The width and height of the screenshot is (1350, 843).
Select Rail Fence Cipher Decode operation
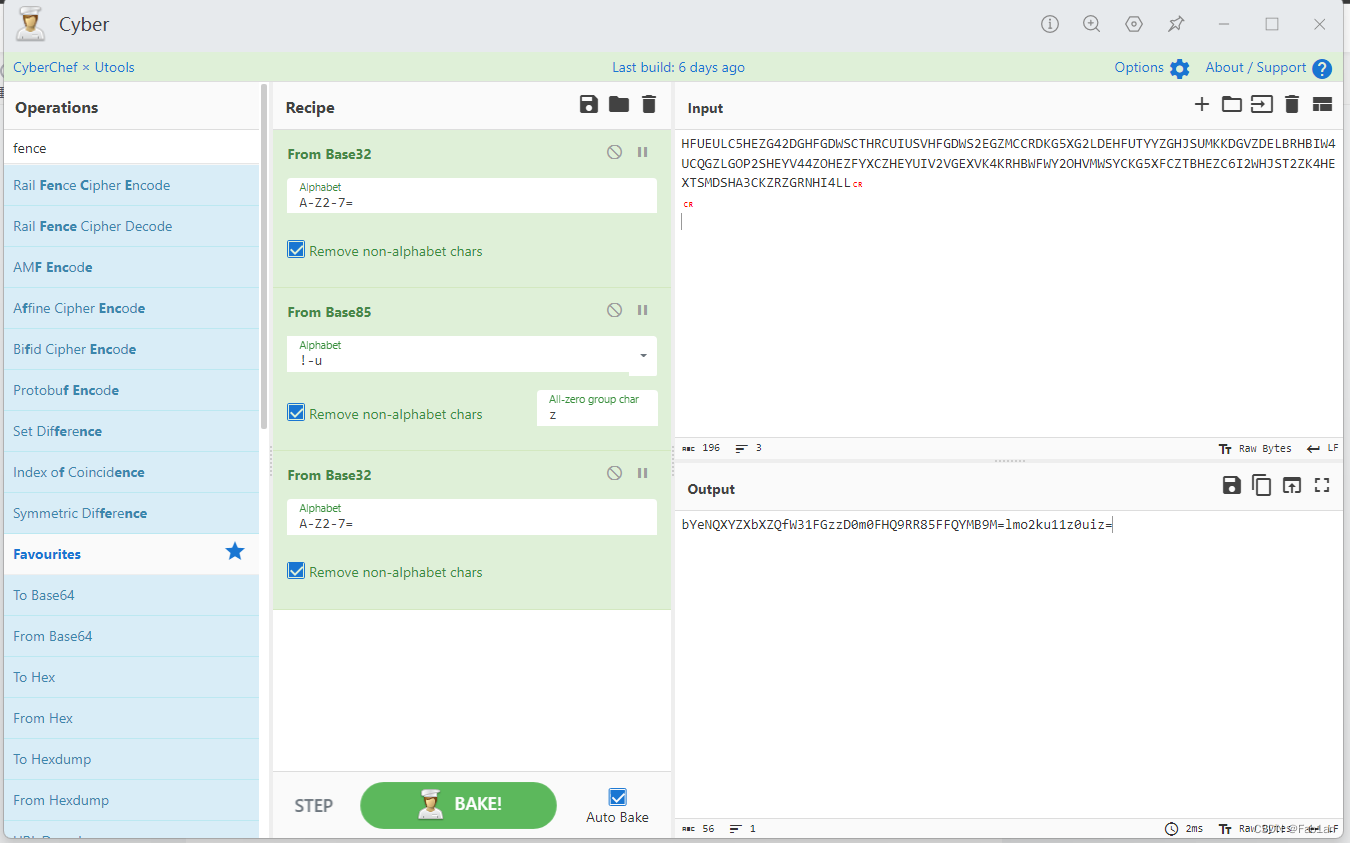point(131,226)
